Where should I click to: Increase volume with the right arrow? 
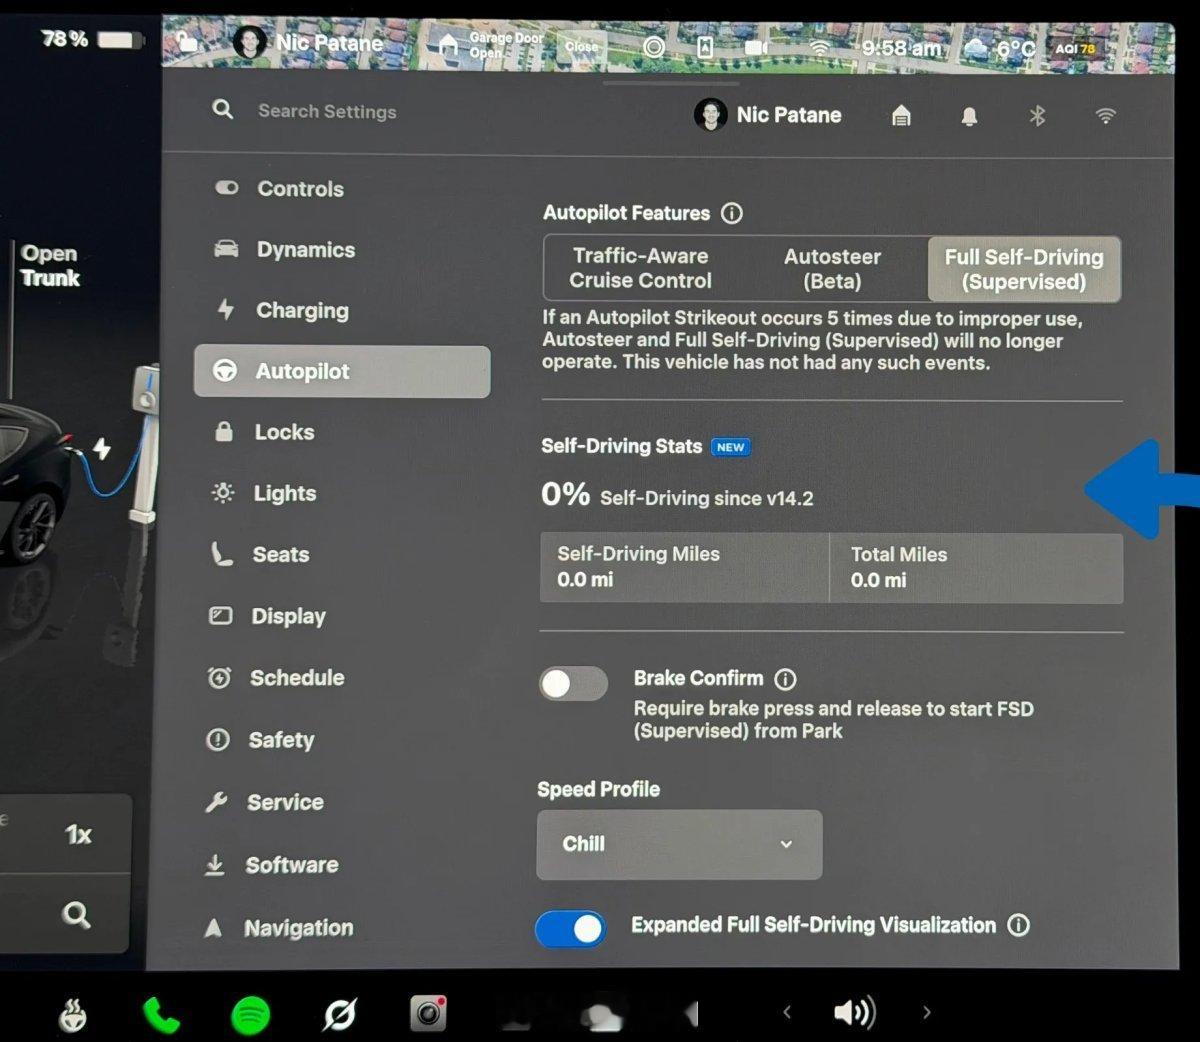pos(926,1013)
